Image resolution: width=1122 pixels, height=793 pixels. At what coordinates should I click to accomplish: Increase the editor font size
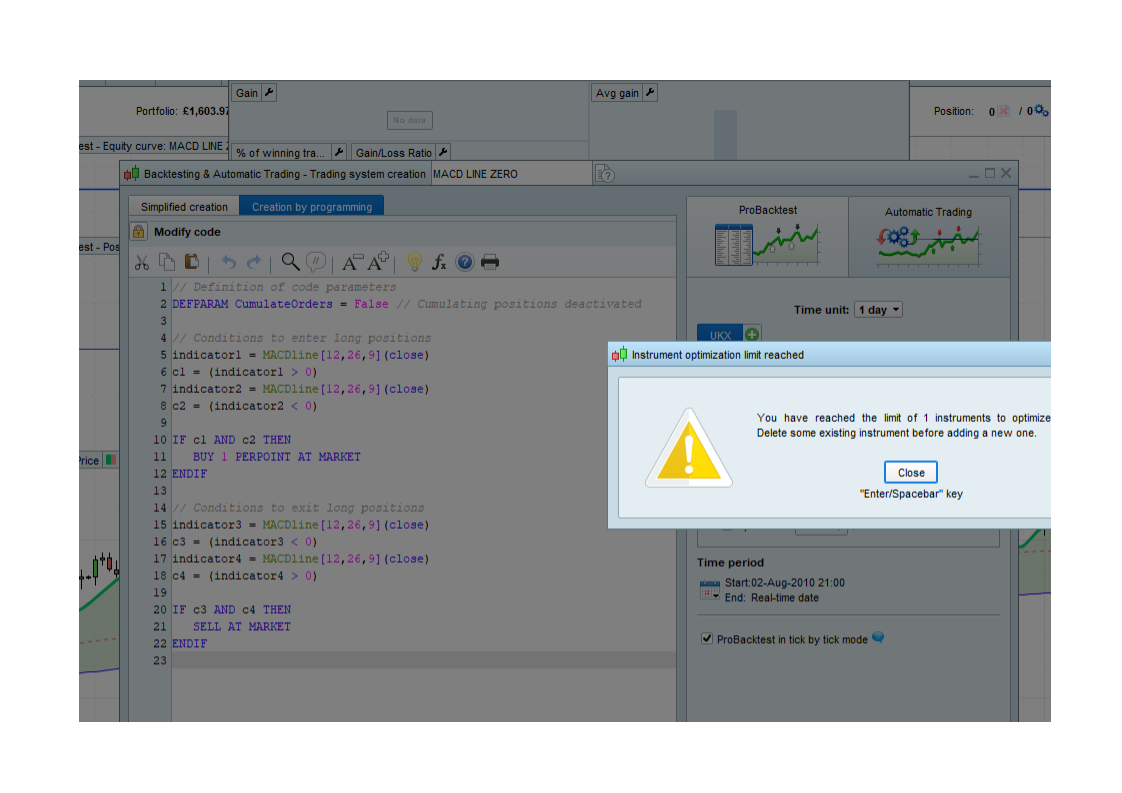(378, 261)
